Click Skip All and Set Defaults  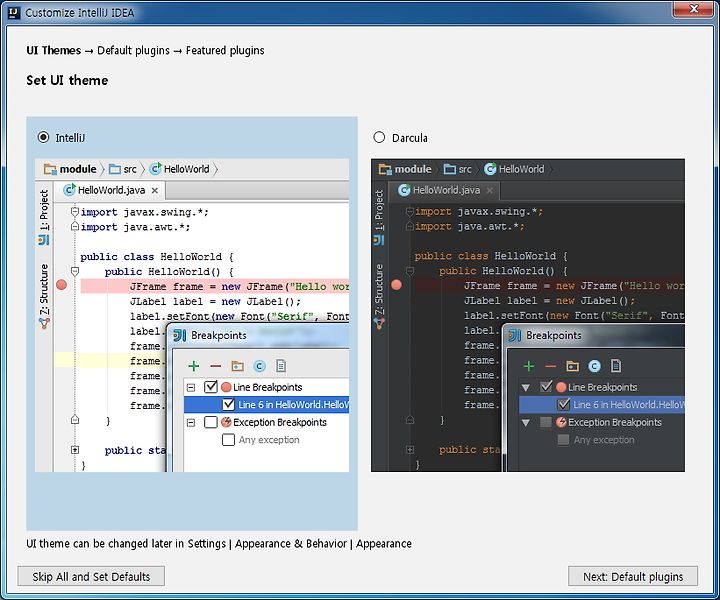[91, 576]
